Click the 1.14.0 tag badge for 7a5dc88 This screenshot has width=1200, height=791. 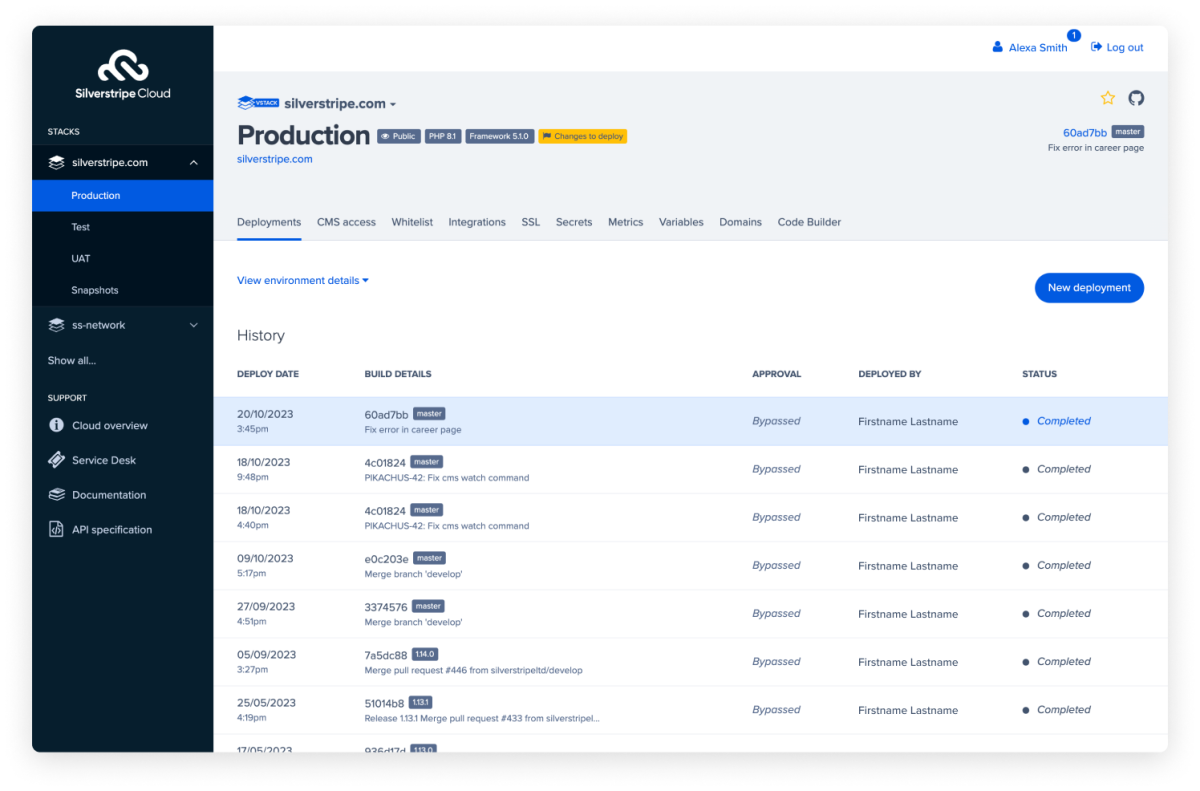tap(423, 654)
